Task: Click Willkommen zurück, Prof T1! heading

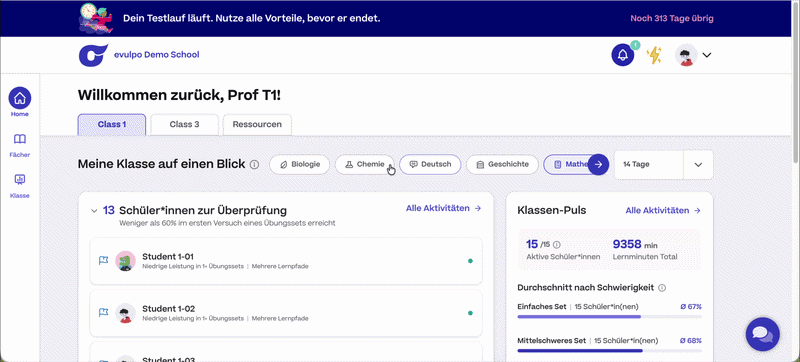Action: click(179, 95)
